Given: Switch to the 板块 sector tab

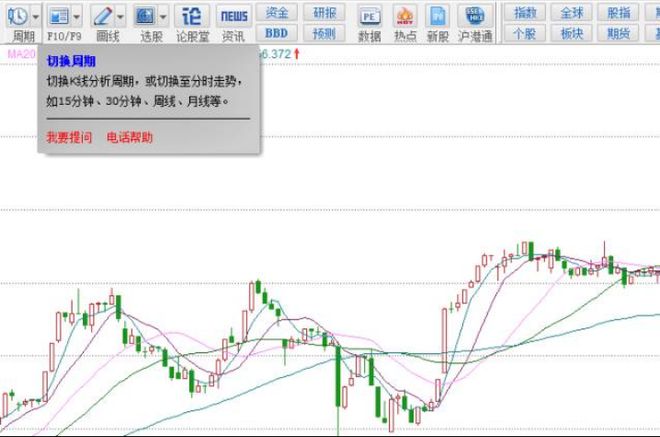Looking at the screenshot, I should 572,33.
